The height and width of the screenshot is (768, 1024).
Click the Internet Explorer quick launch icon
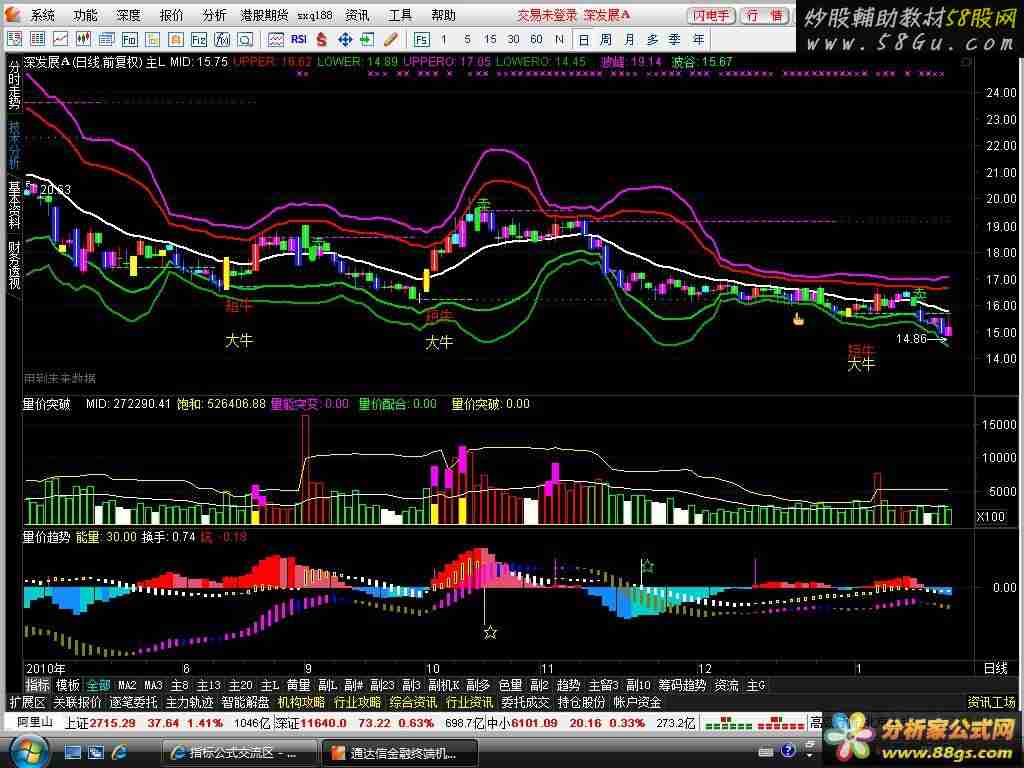(120, 752)
